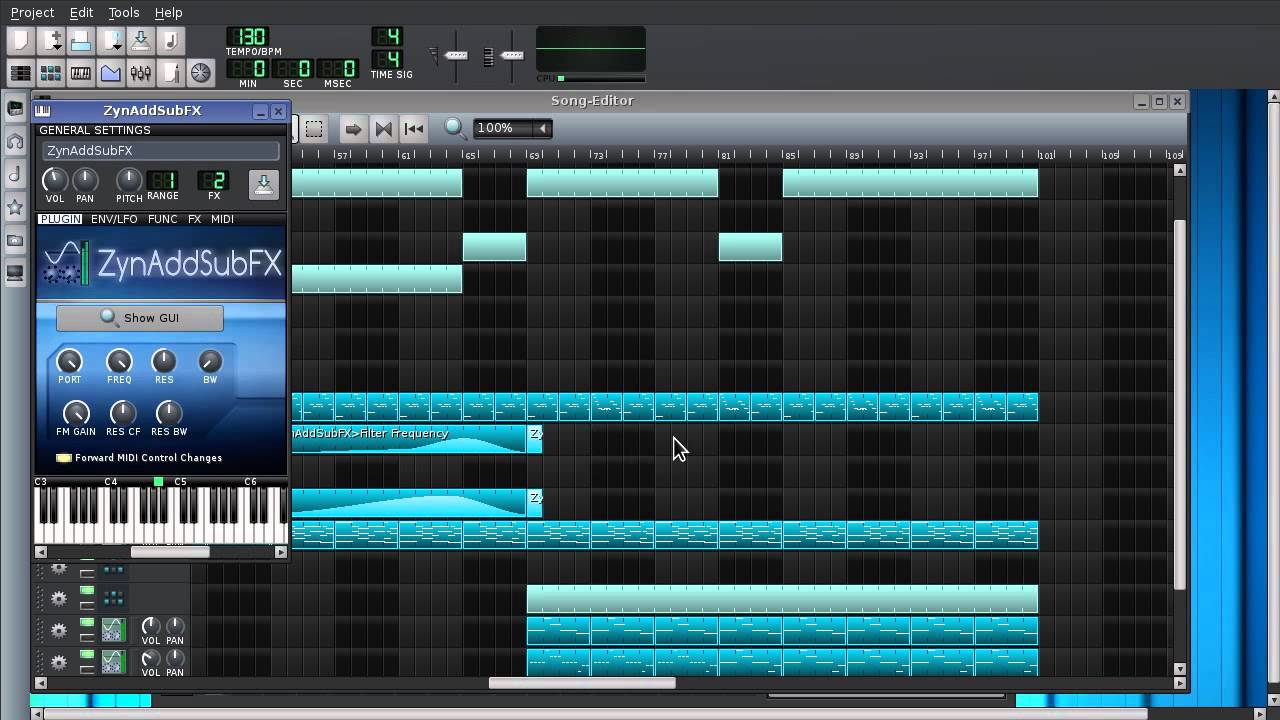Toggle auto-scrolling arrow in Song-Editor
Image resolution: width=1280 pixels, height=720 pixels.
pos(352,128)
